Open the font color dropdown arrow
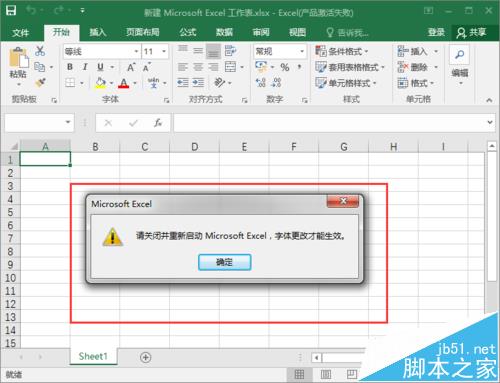The image size is (500, 383). pos(135,83)
